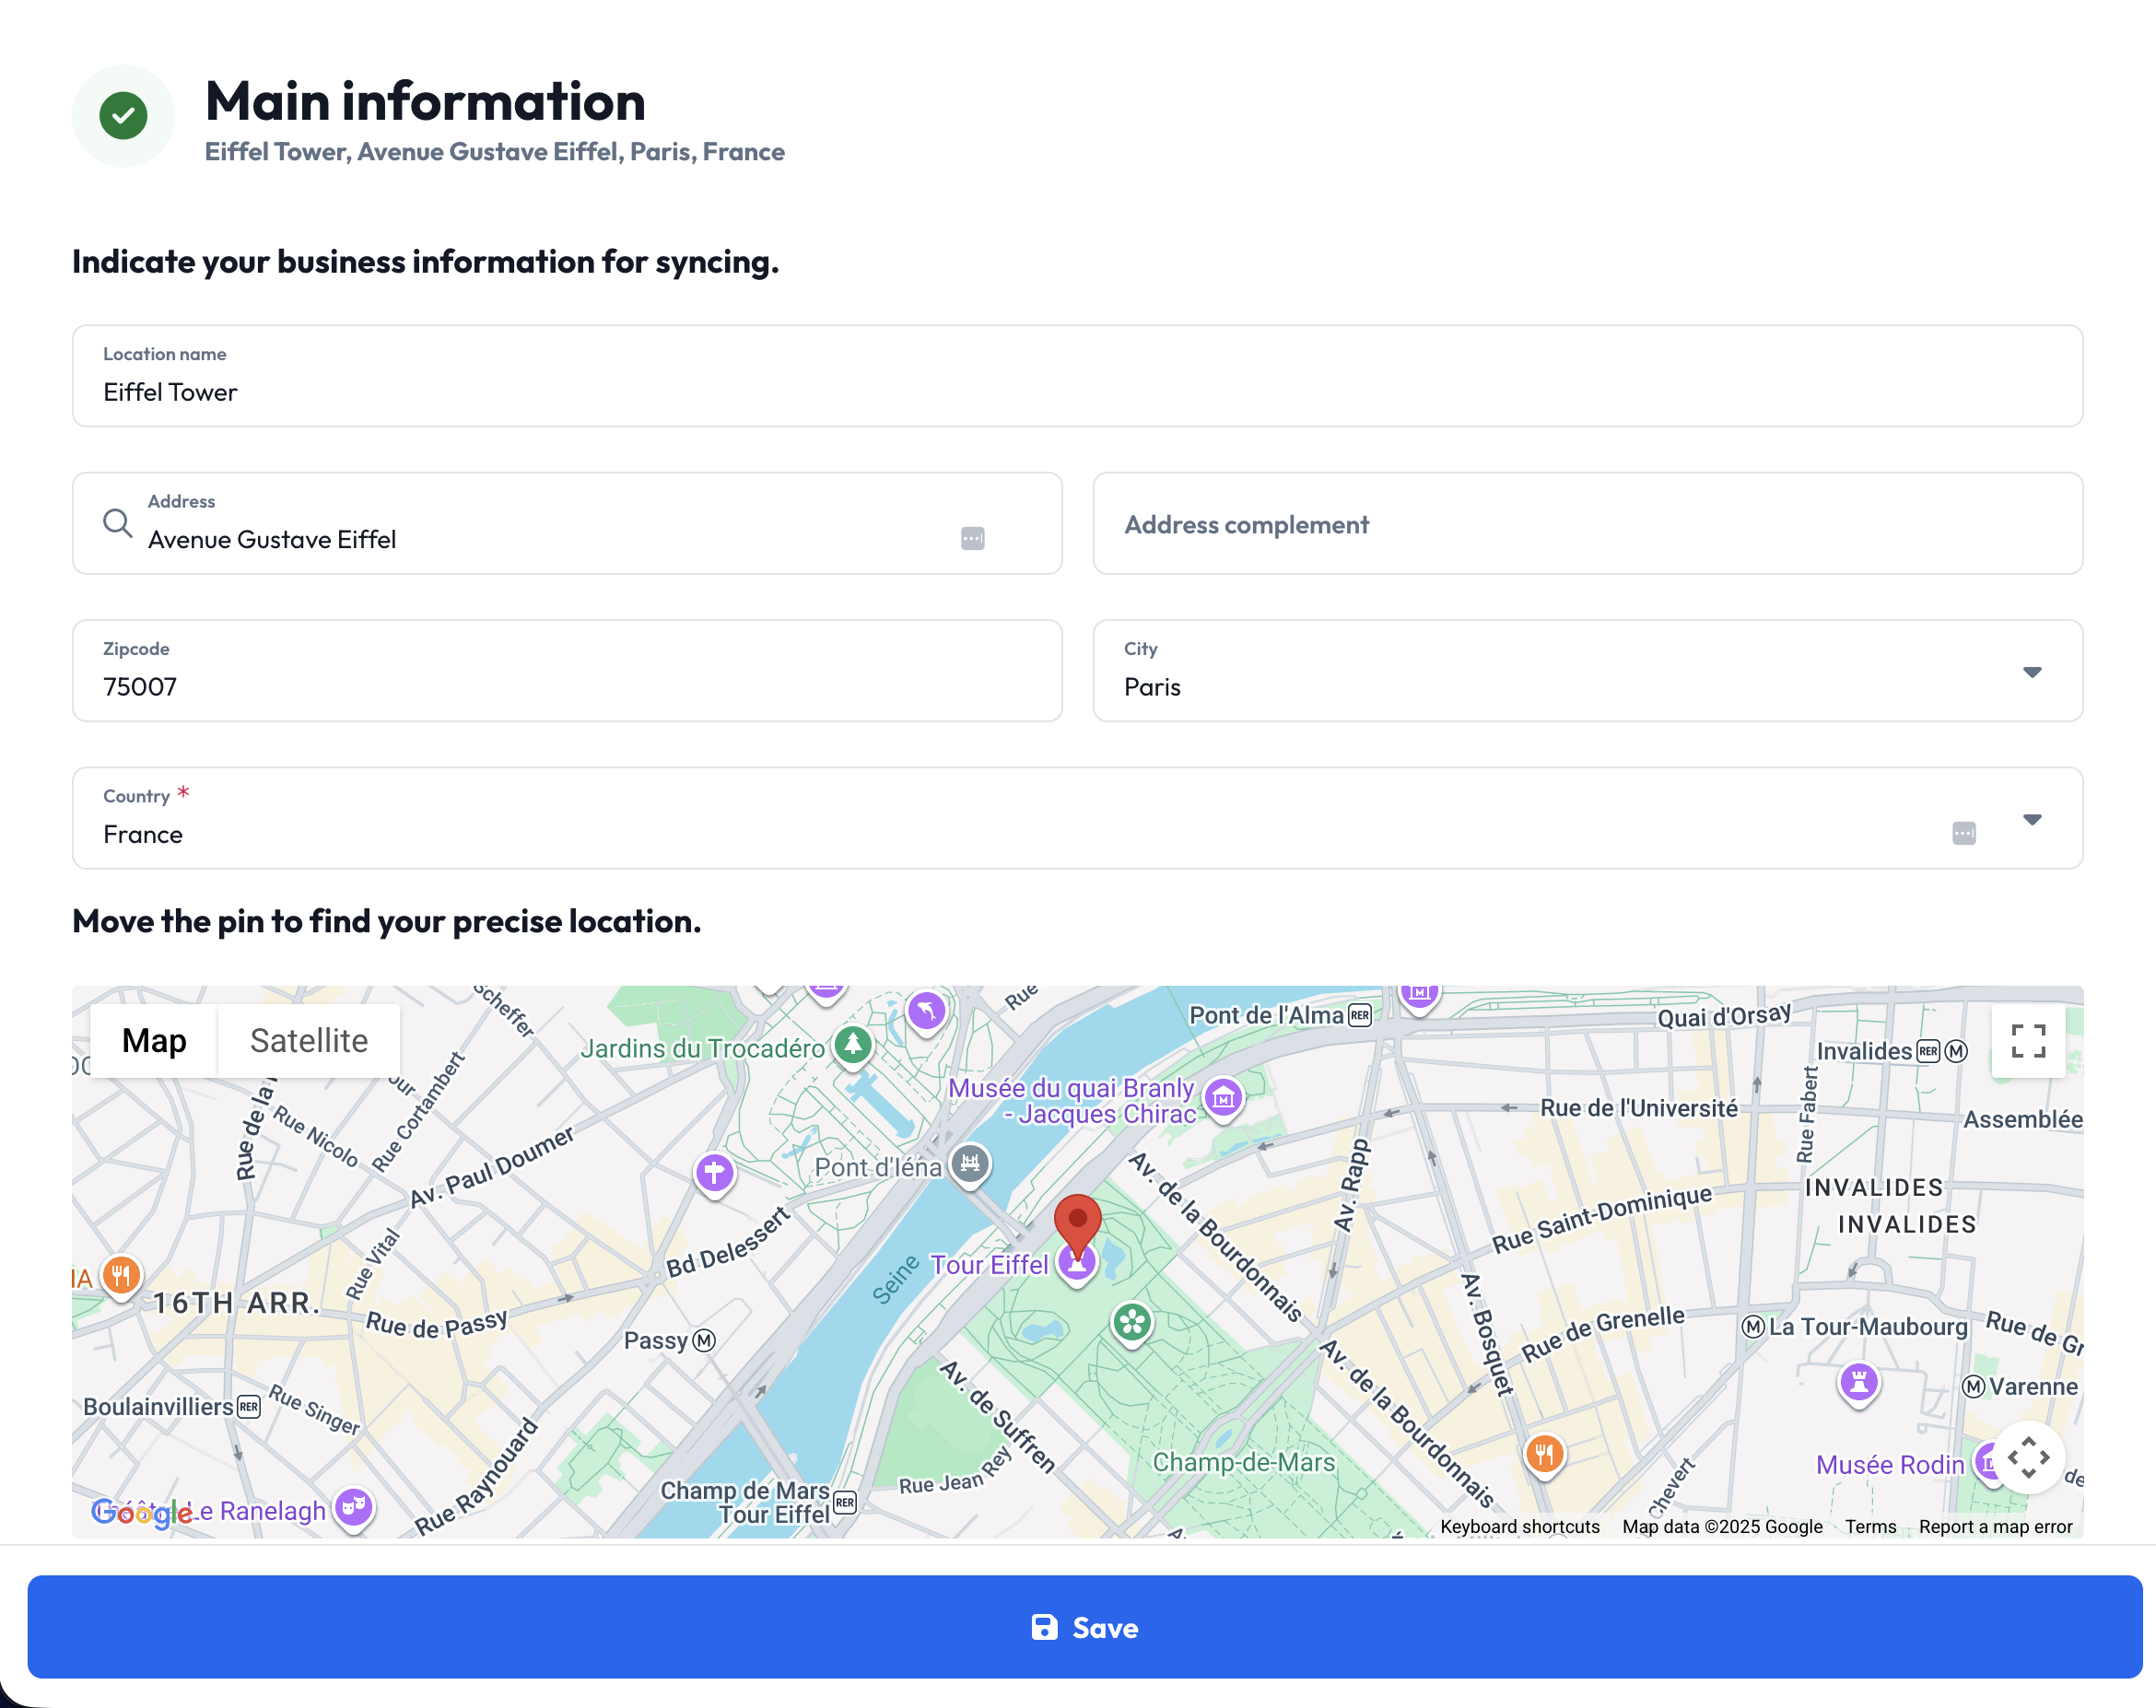Click the green checkmark completion icon
This screenshot has height=1708, width=2156.
pyautogui.click(x=122, y=116)
